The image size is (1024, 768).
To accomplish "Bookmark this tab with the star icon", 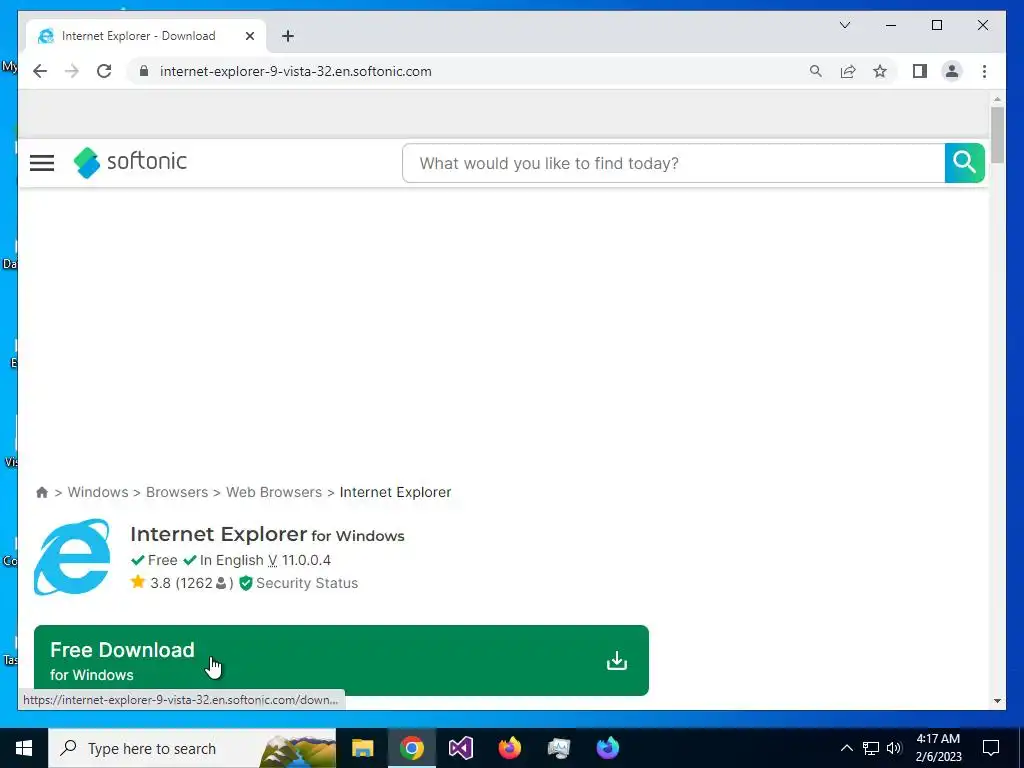I will 880,71.
